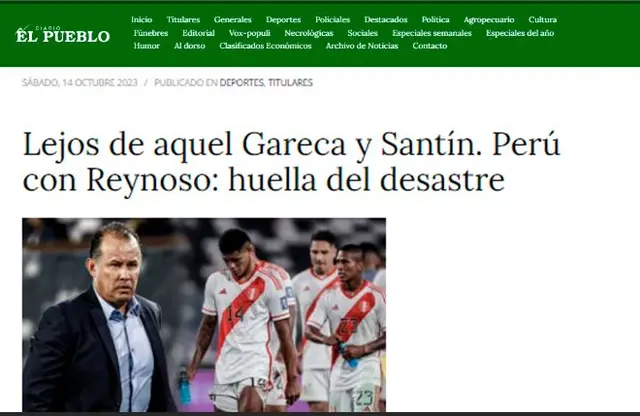Screen dimensions: 640x416
Task: Open the Cultura menu item
Action: click(x=542, y=20)
